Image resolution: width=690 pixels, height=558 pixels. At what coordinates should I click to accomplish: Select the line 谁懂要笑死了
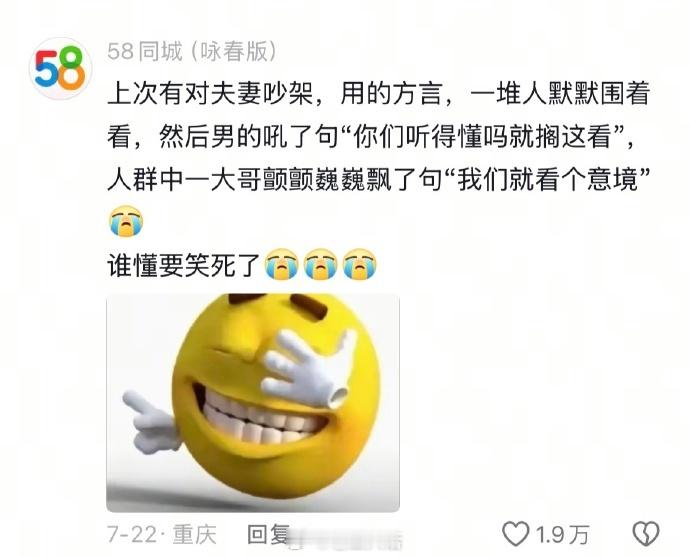pyautogui.click(x=185, y=265)
